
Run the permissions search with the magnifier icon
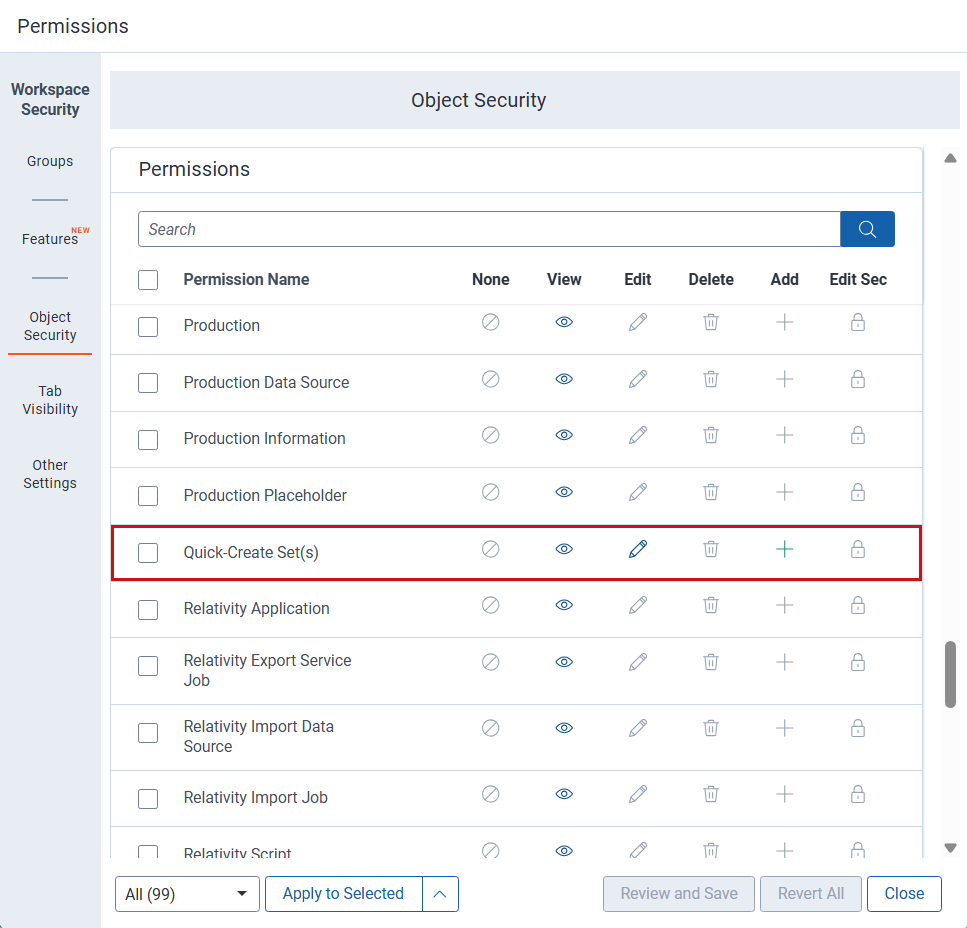coord(867,229)
